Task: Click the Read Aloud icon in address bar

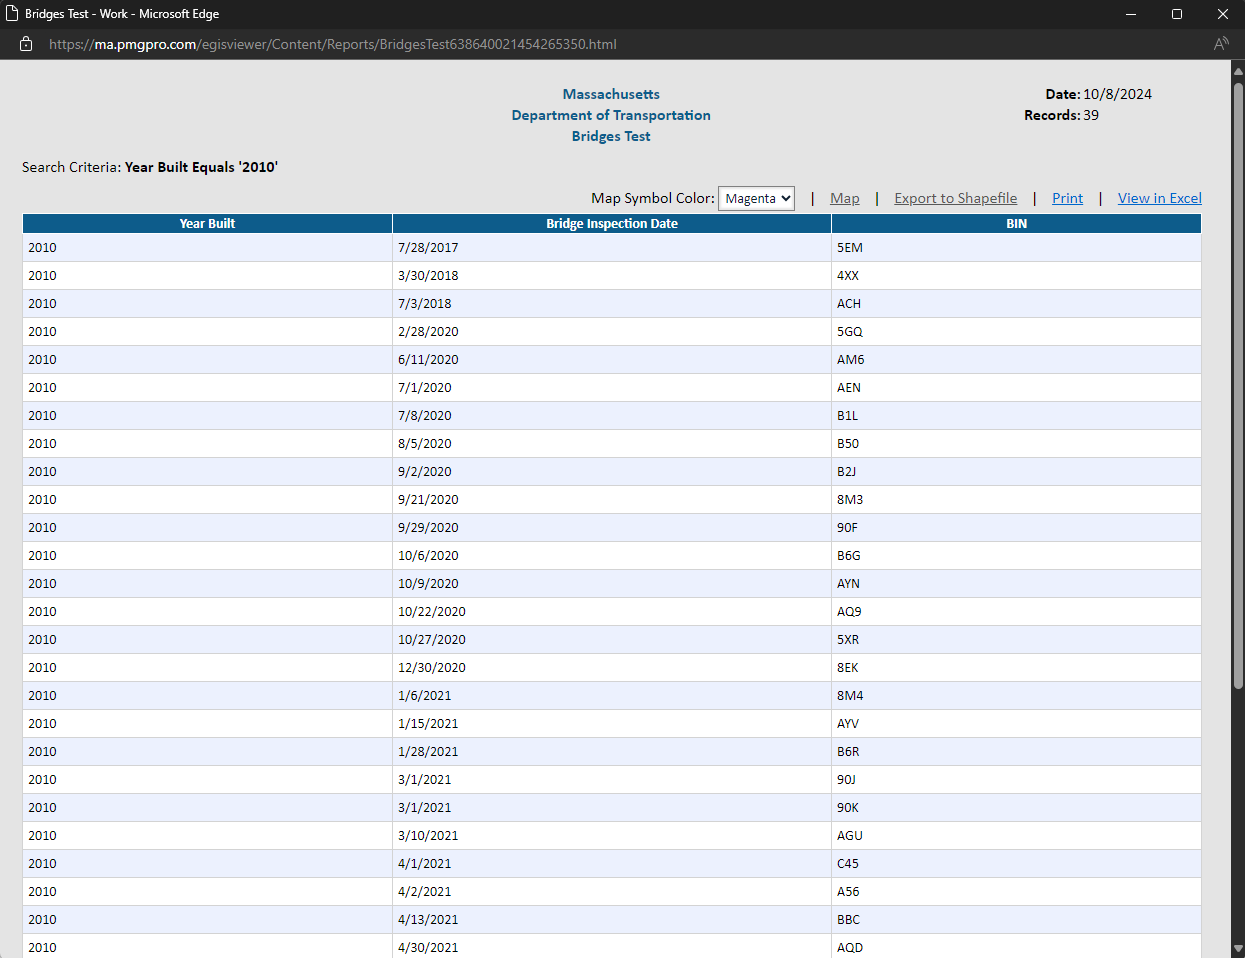Action: click(1221, 44)
